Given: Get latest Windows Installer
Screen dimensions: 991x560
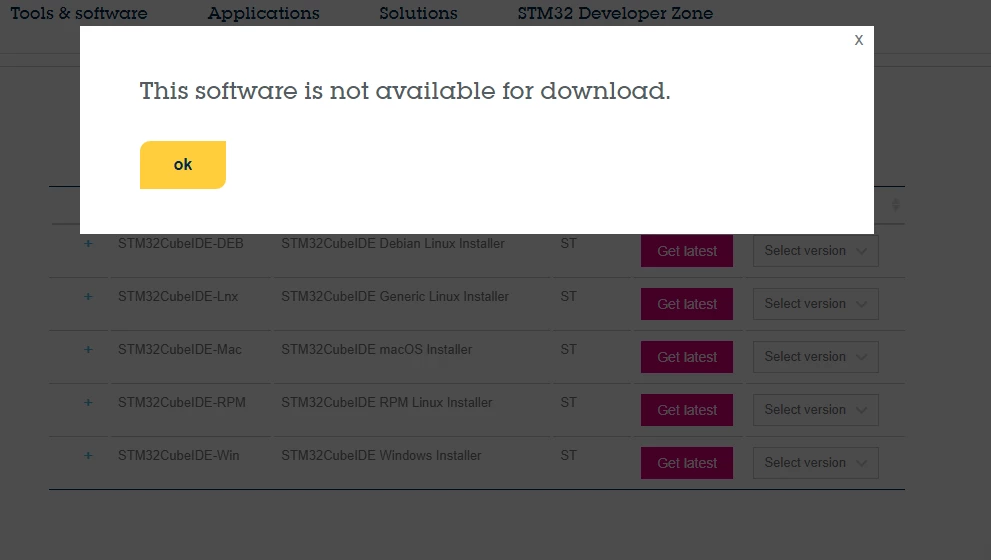Looking at the screenshot, I should tap(687, 463).
